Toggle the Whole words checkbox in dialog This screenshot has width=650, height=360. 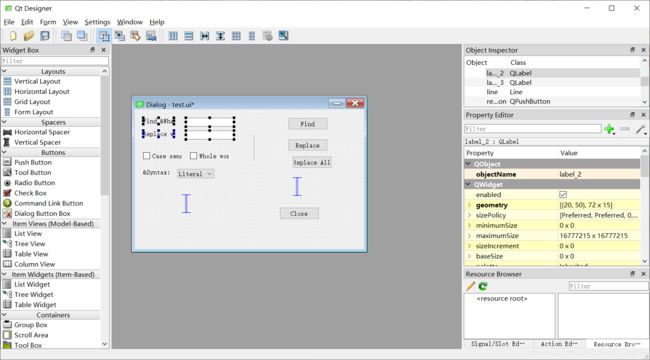[194, 156]
